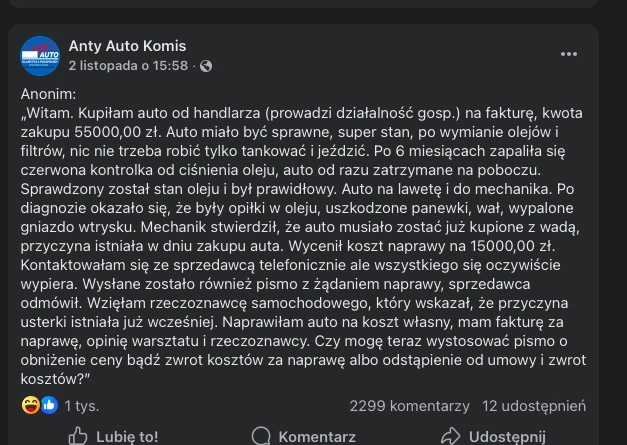Click the speech bubble icon beside Komentarz

pyautogui.click(x=260, y=436)
